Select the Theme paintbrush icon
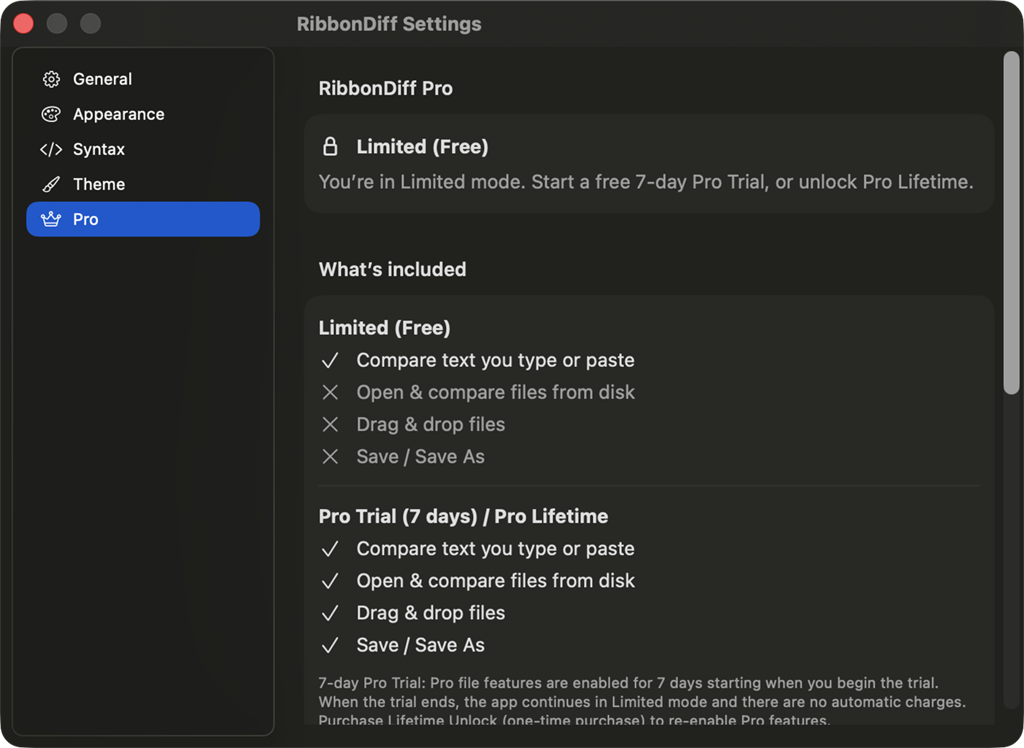This screenshot has height=748, width=1024. point(49,184)
